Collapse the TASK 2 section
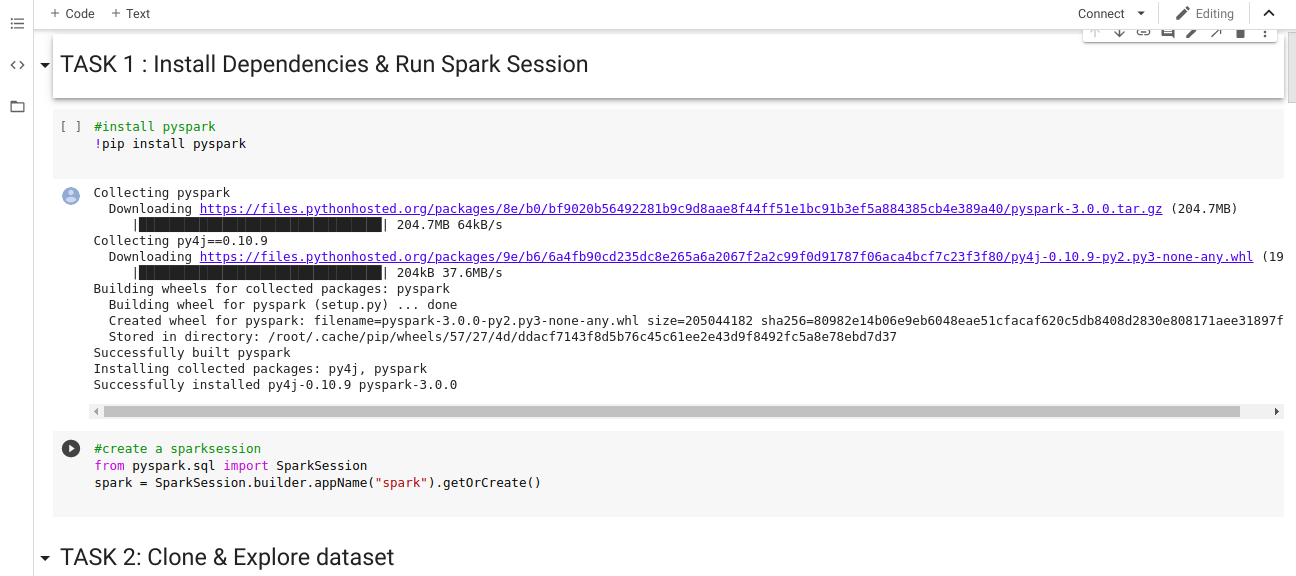Viewport: 1296px width, 576px height. (x=44, y=558)
